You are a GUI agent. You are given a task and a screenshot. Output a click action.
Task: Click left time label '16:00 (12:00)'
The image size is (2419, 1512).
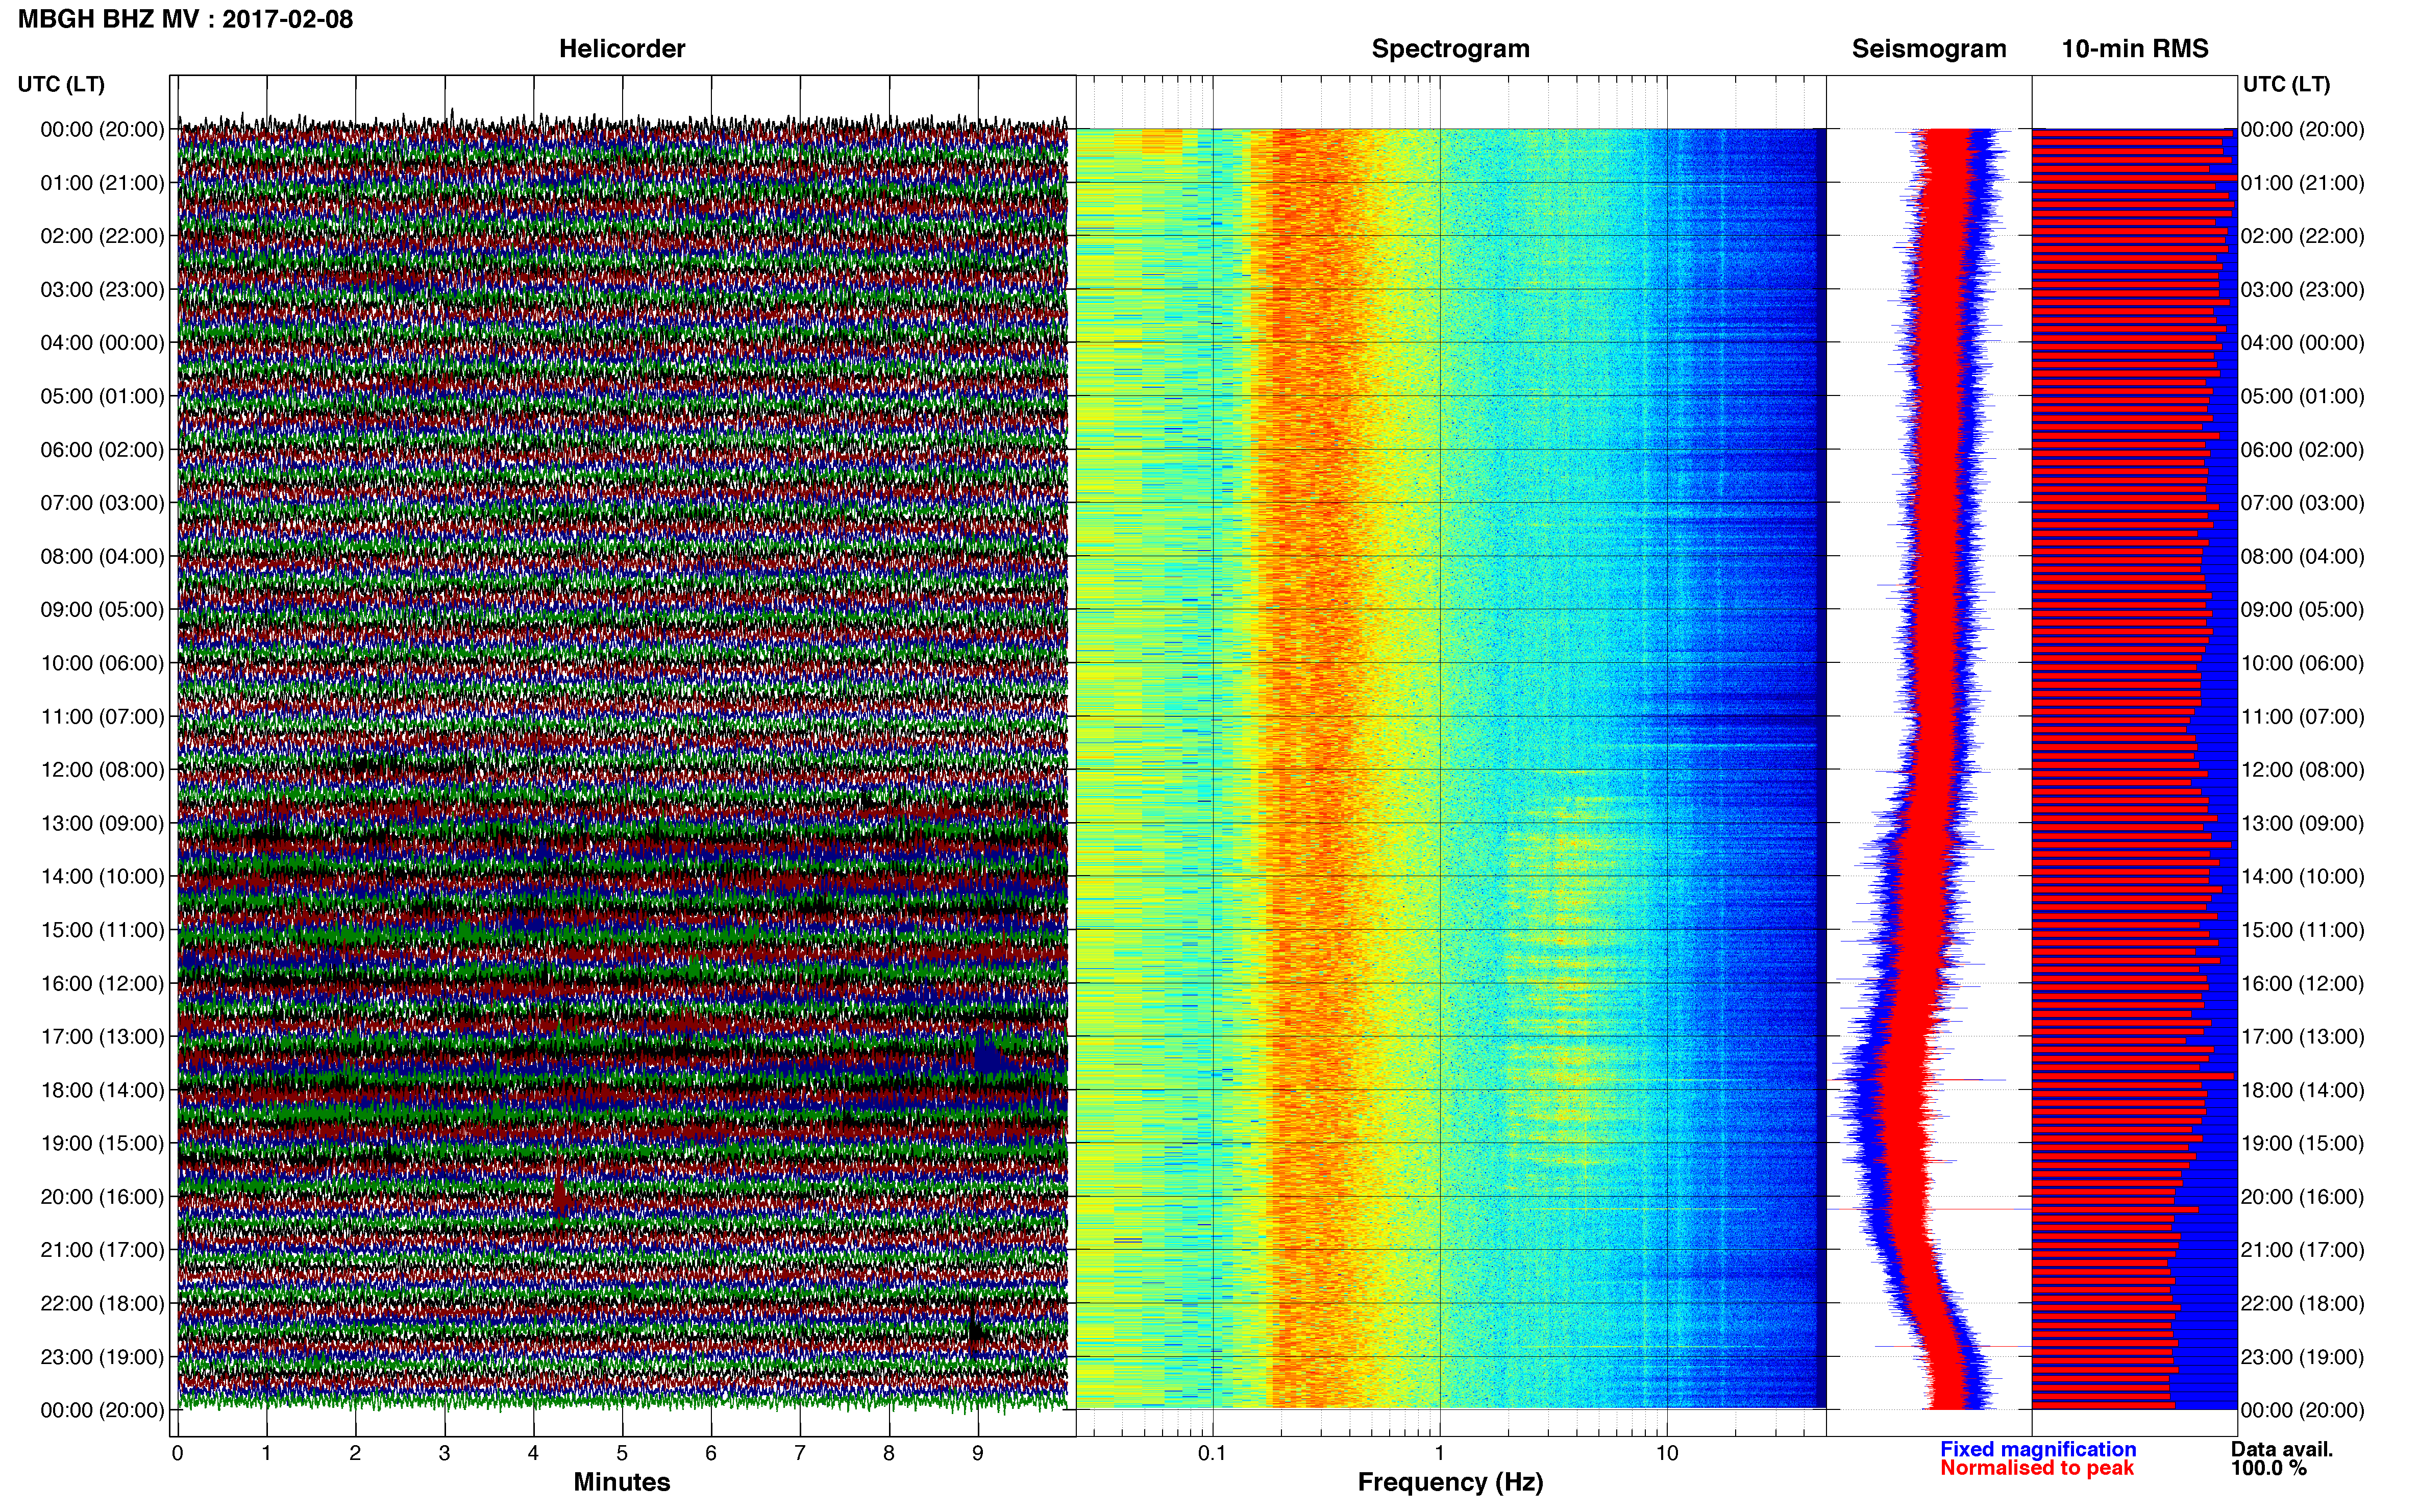(102, 983)
